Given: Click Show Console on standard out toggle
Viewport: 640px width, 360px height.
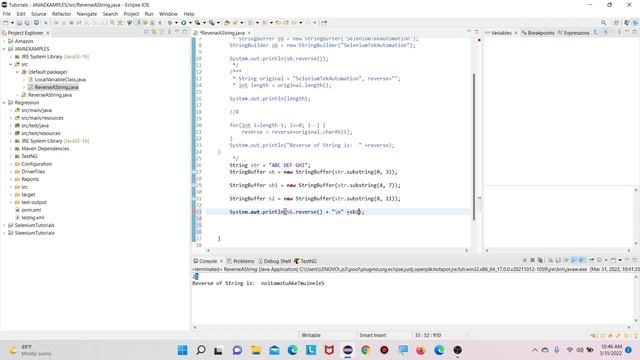Looking at the screenshot, I should (x=574, y=260).
